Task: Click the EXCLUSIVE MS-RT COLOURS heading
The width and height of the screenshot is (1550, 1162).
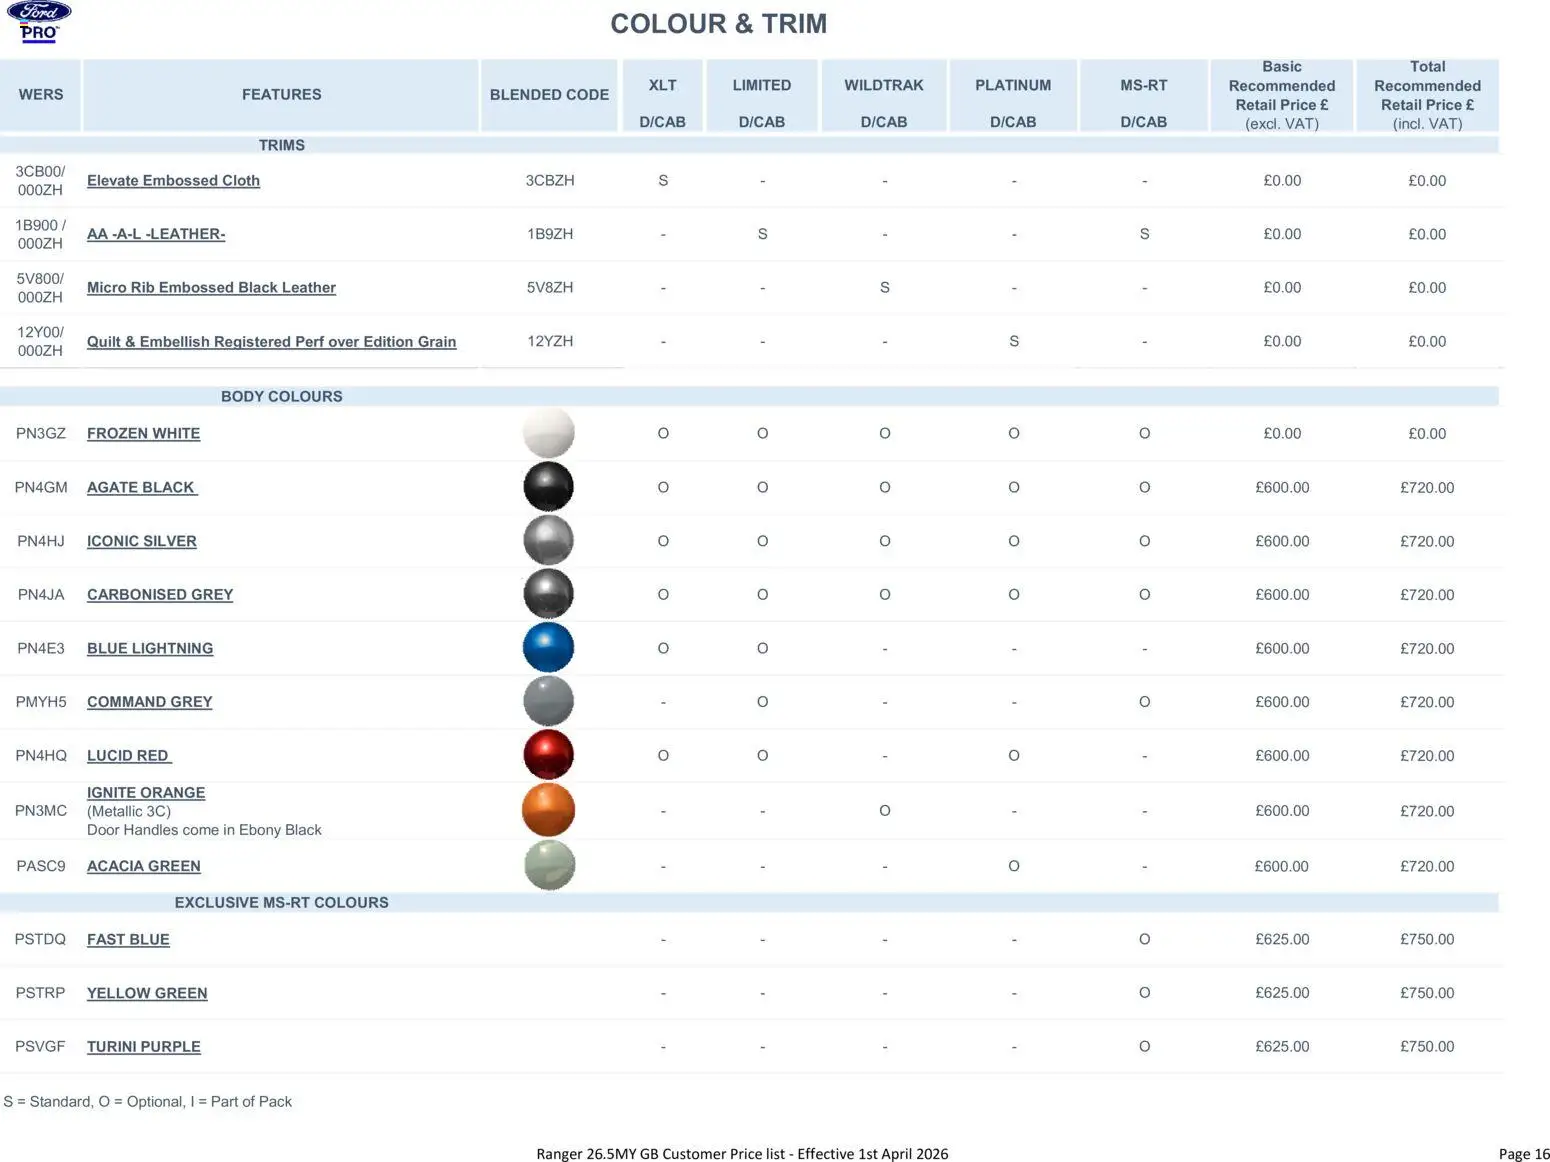Action: tap(282, 903)
